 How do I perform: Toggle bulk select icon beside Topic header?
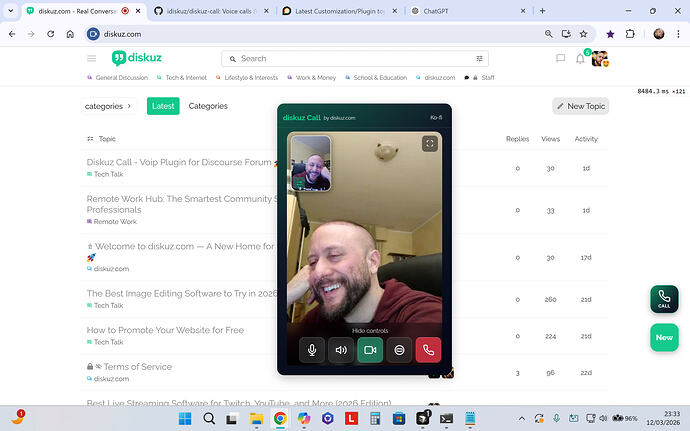tap(90, 139)
